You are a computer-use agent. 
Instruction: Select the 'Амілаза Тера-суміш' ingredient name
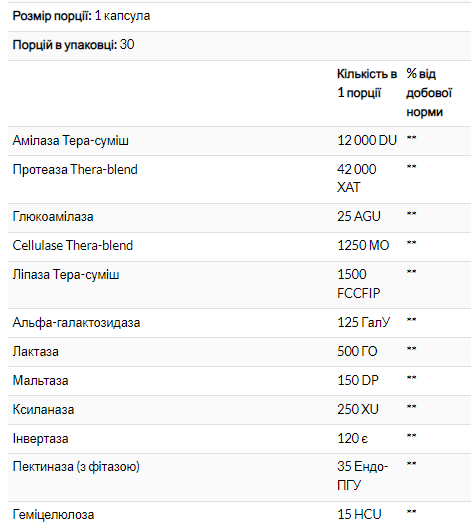71,141
